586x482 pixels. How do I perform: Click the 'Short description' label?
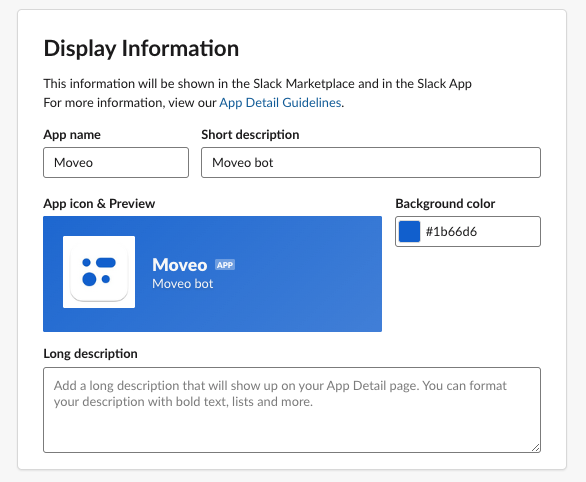(x=250, y=135)
